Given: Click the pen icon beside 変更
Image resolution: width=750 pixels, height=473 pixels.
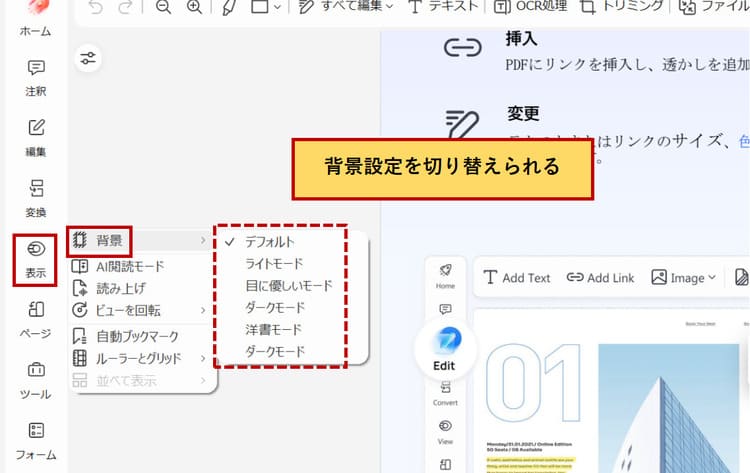Looking at the screenshot, I should click(462, 124).
